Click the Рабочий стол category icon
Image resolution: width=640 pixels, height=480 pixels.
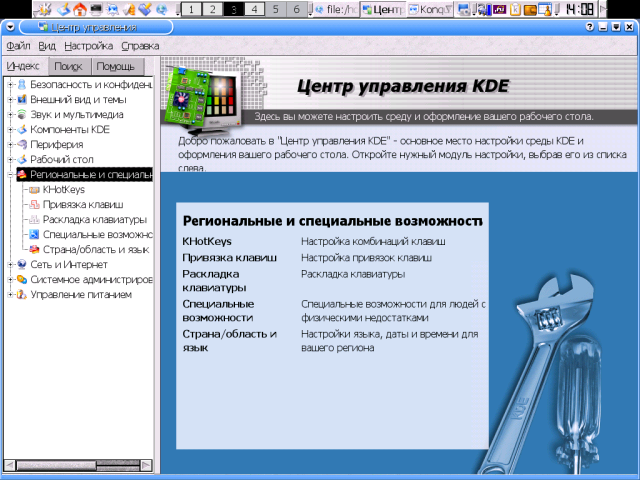pos(22,160)
